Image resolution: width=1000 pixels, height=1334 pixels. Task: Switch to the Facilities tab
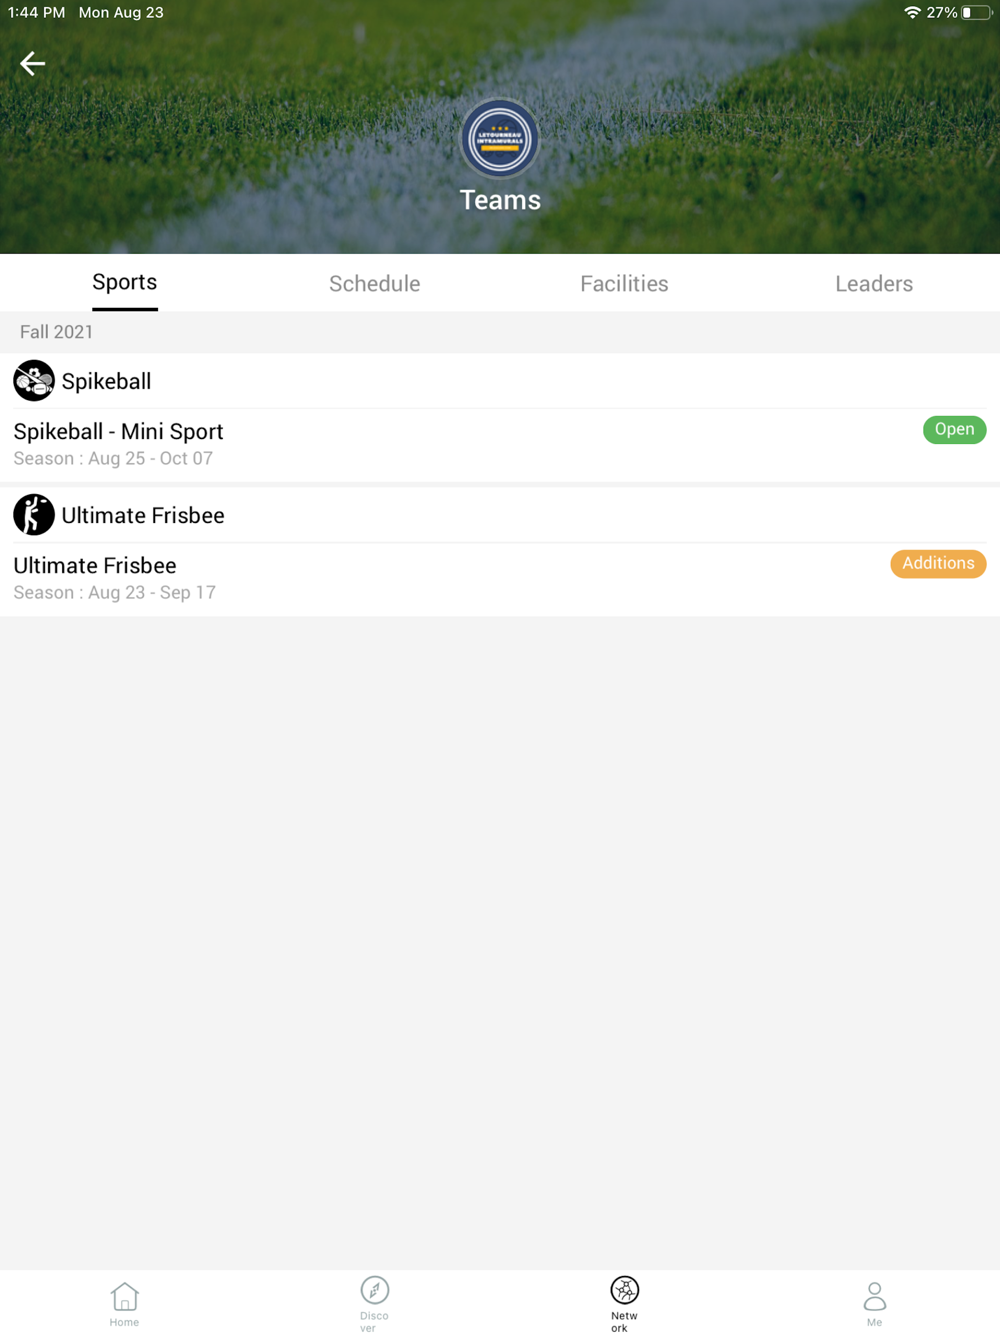625,284
